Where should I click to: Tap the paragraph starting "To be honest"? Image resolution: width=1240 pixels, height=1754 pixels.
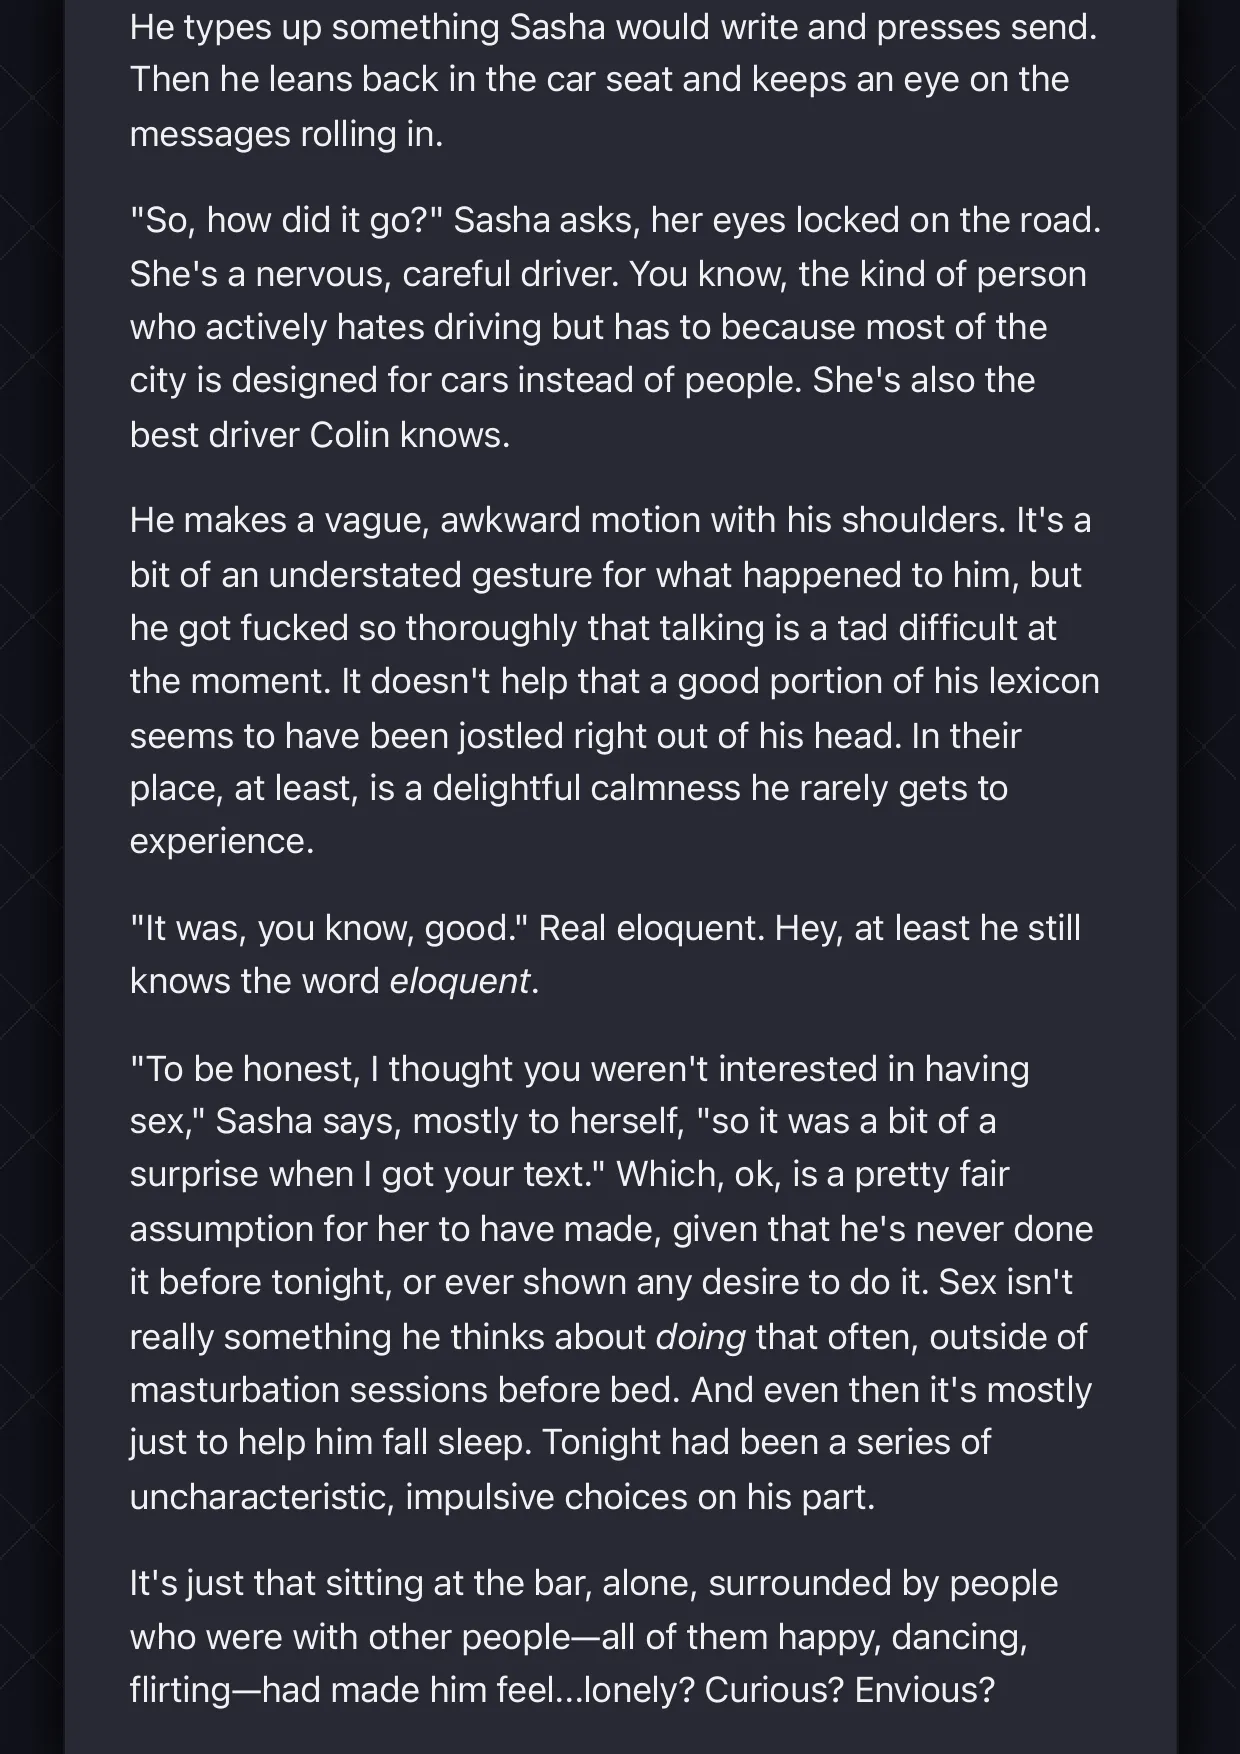tap(611, 1282)
